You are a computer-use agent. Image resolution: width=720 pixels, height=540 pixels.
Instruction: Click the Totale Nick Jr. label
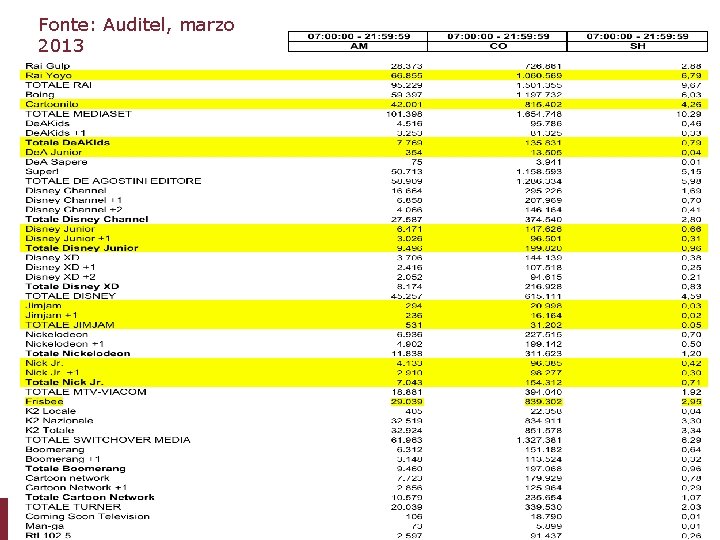(x=64, y=382)
